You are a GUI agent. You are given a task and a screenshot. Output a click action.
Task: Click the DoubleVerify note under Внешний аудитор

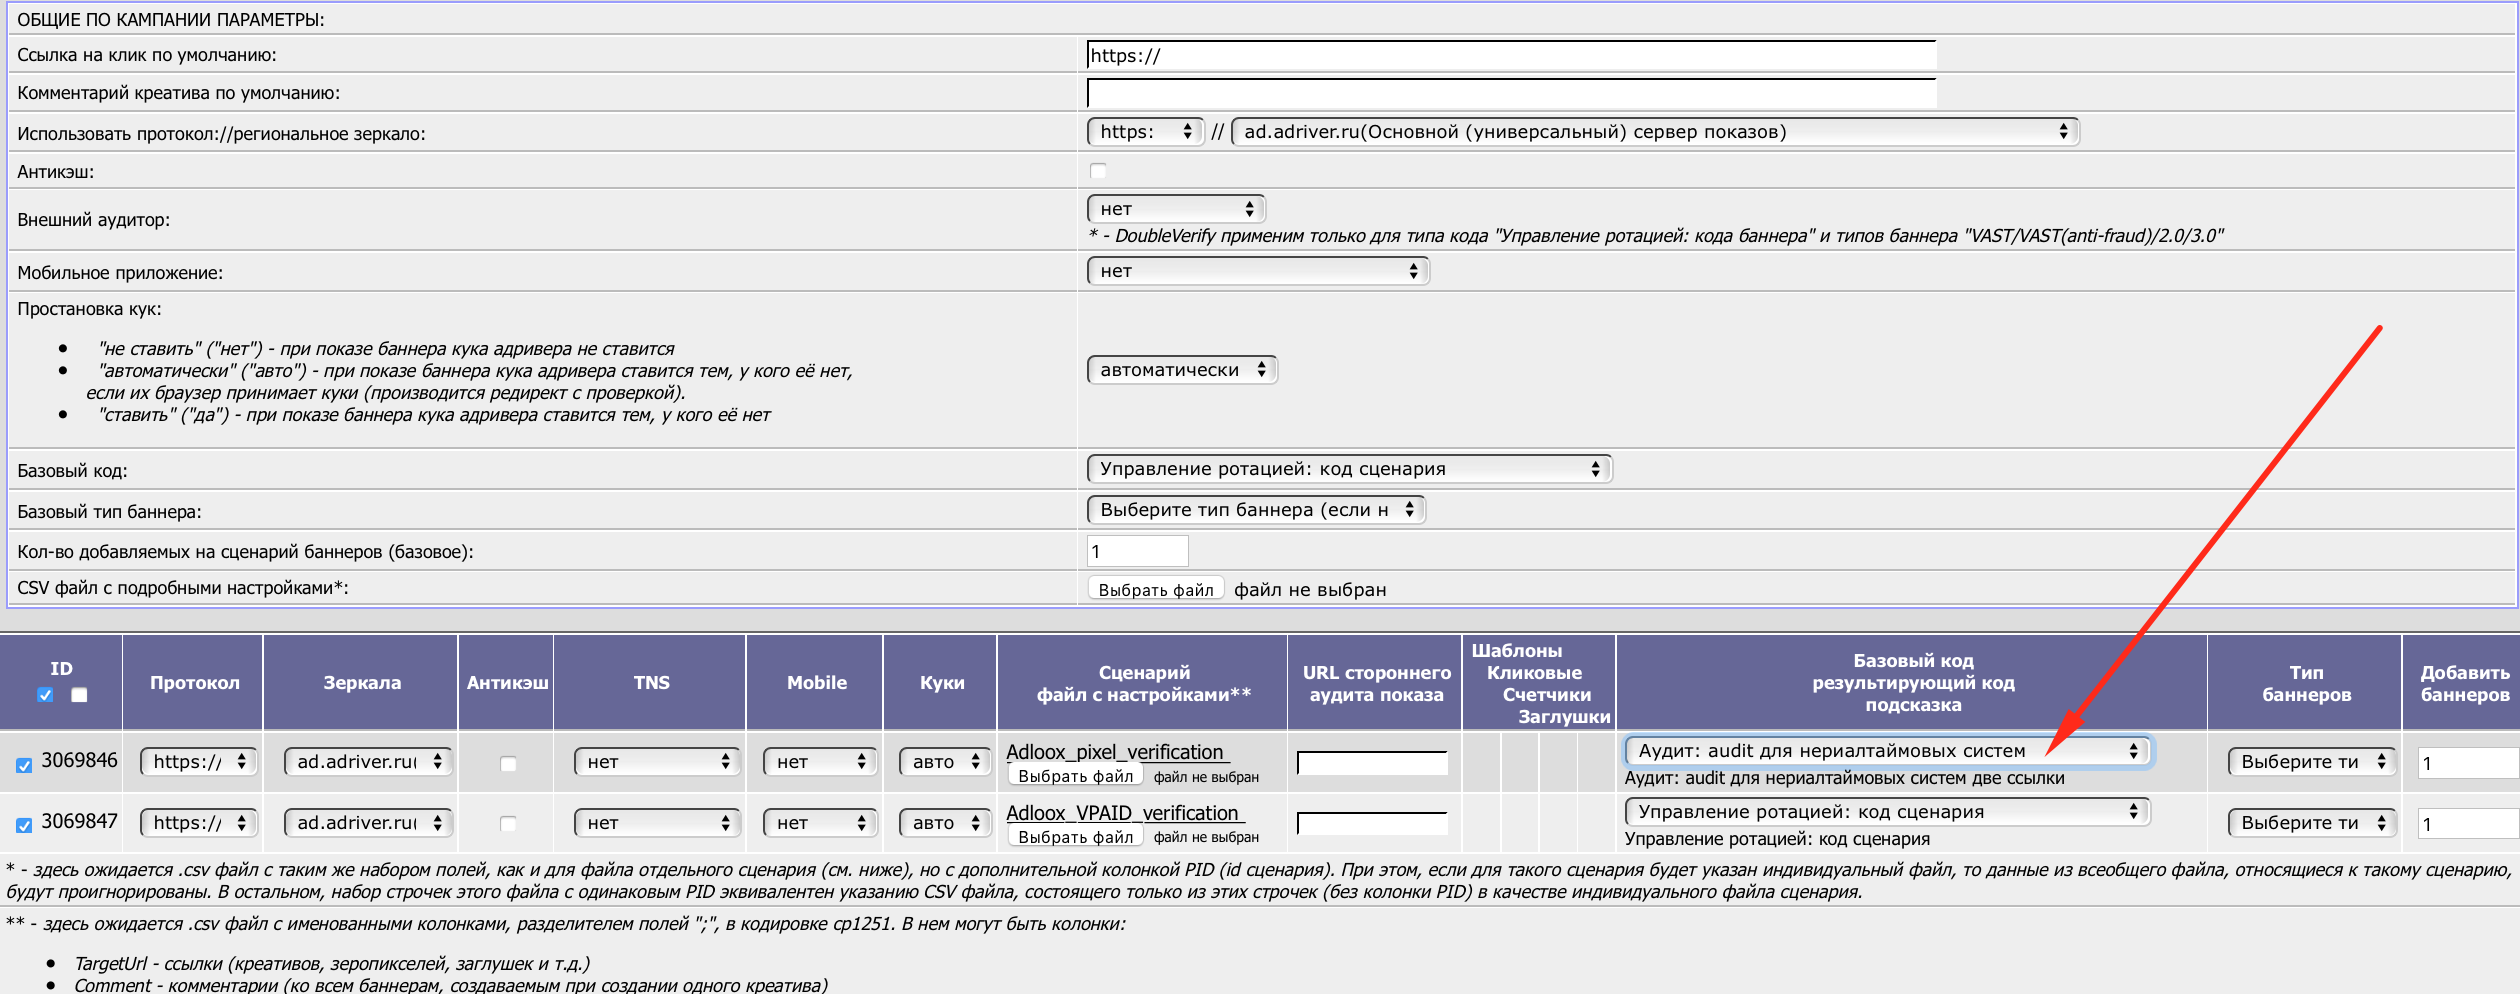pyautogui.click(x=1656, y=236)
